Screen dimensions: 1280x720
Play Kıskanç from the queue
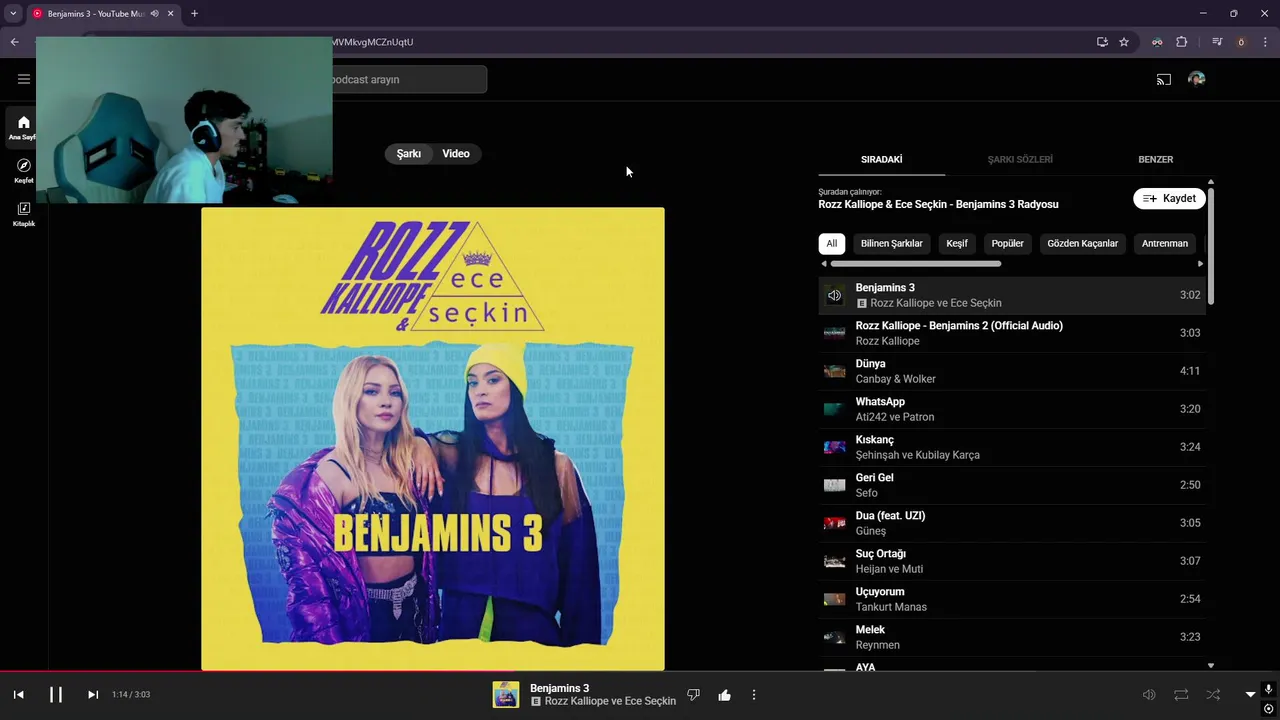click(x=1012, y=447)
